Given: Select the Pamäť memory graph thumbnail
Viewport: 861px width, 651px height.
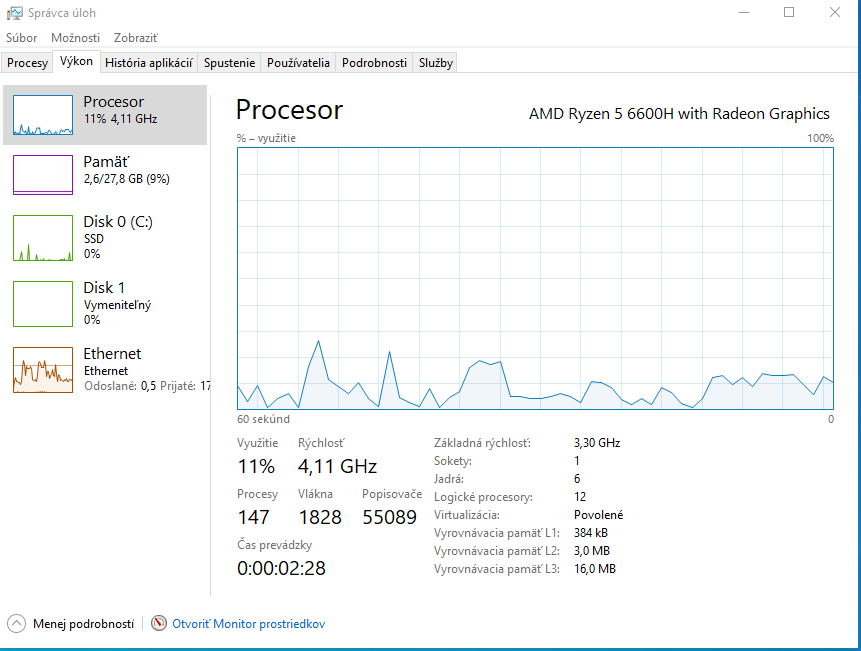Looking at the screenshot, I should click(43, 175).
